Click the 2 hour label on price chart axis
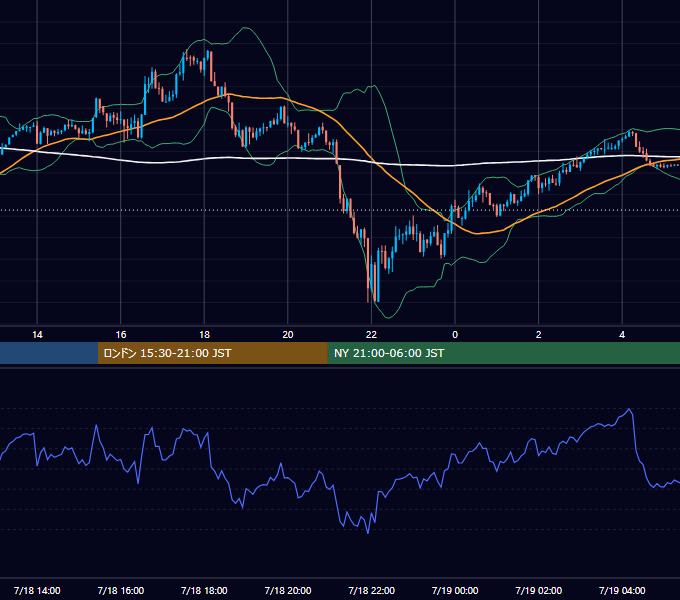This screenshot has width=680, height=600. 539,335
